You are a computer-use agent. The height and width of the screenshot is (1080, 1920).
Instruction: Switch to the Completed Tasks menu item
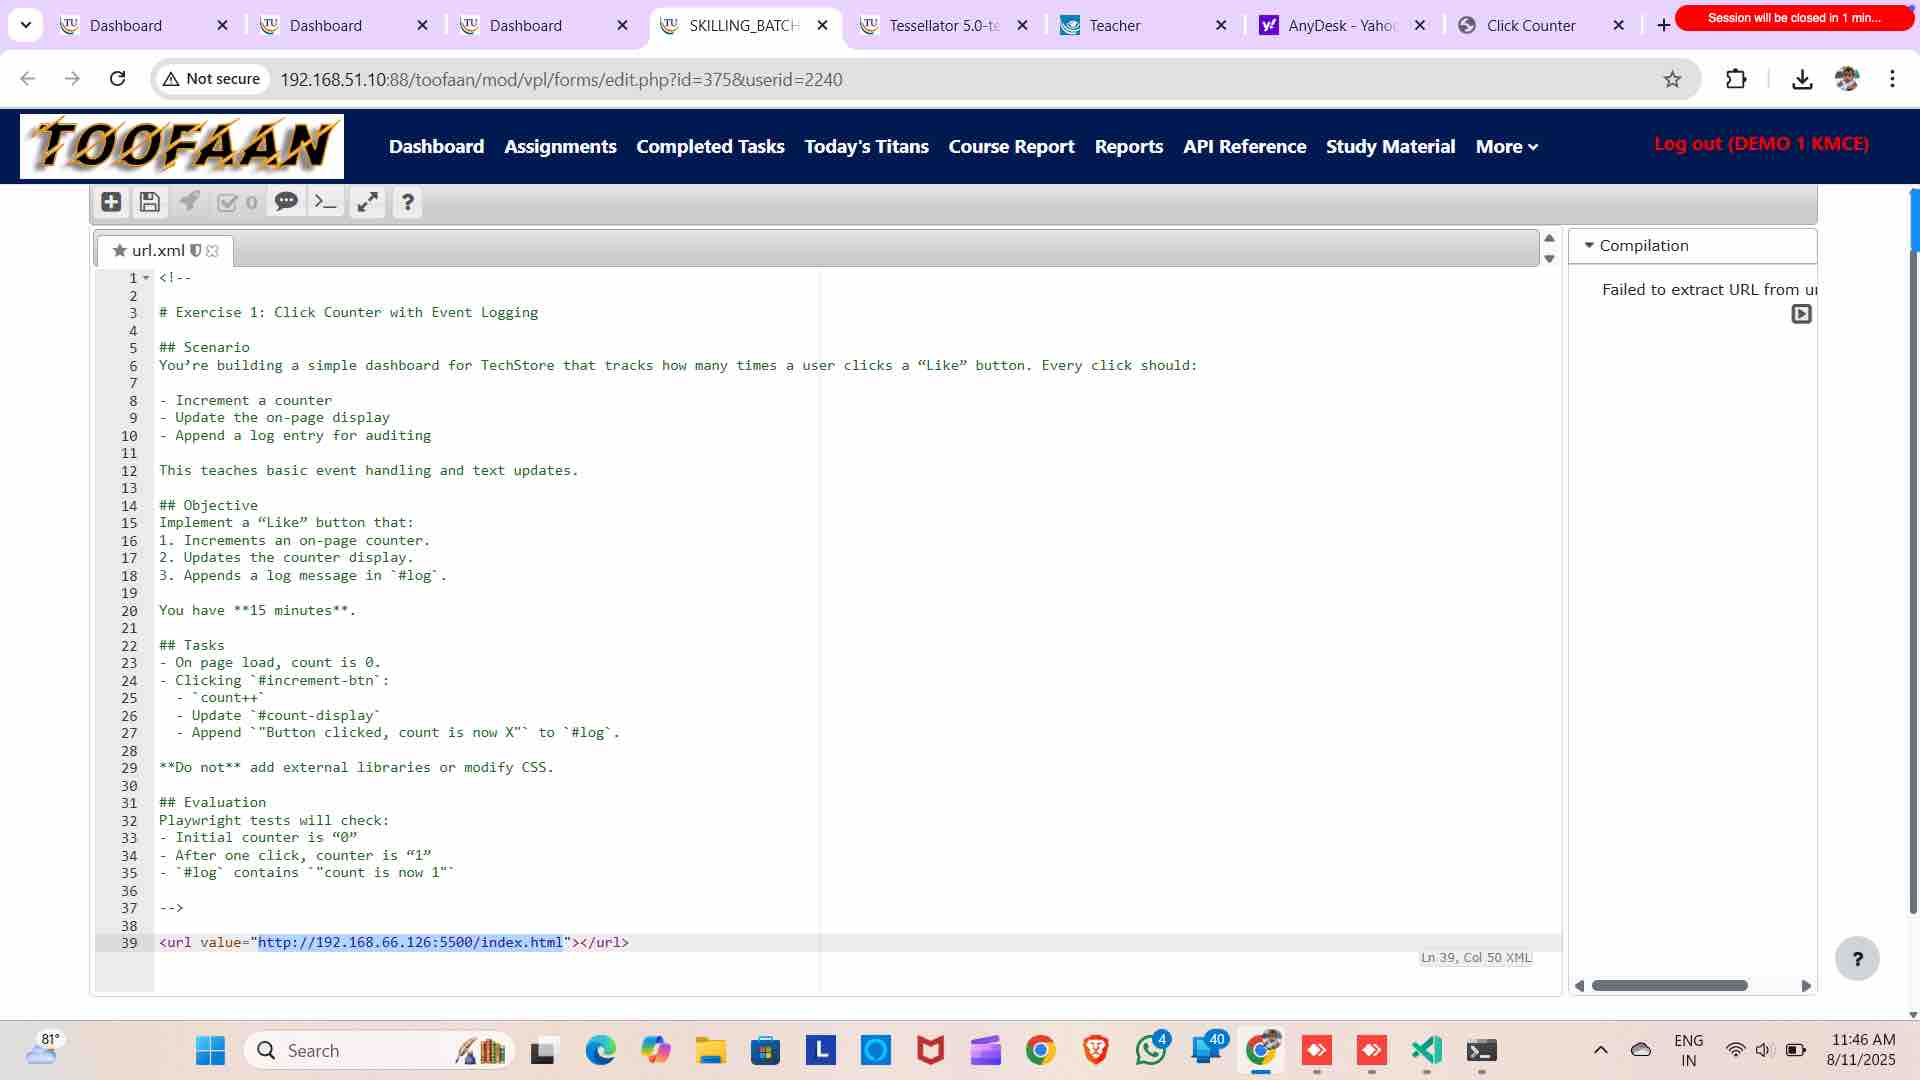click(710, 146)
